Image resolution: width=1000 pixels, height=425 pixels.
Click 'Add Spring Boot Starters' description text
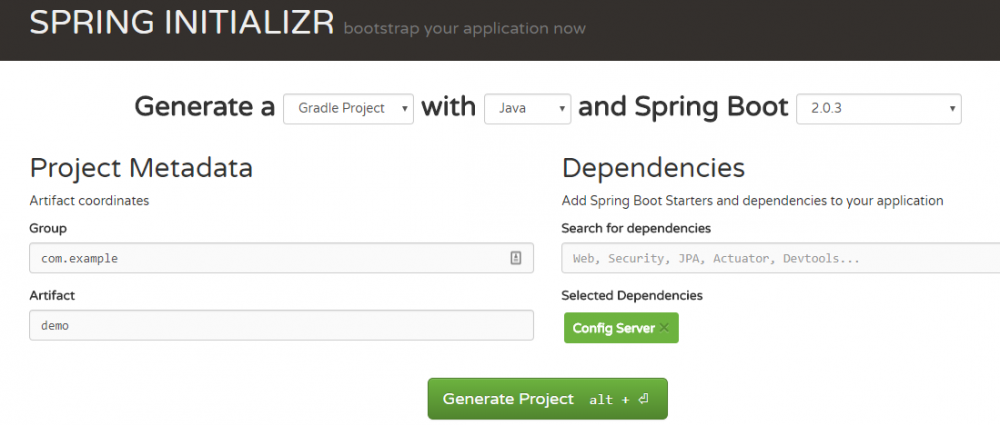(753, 200)
